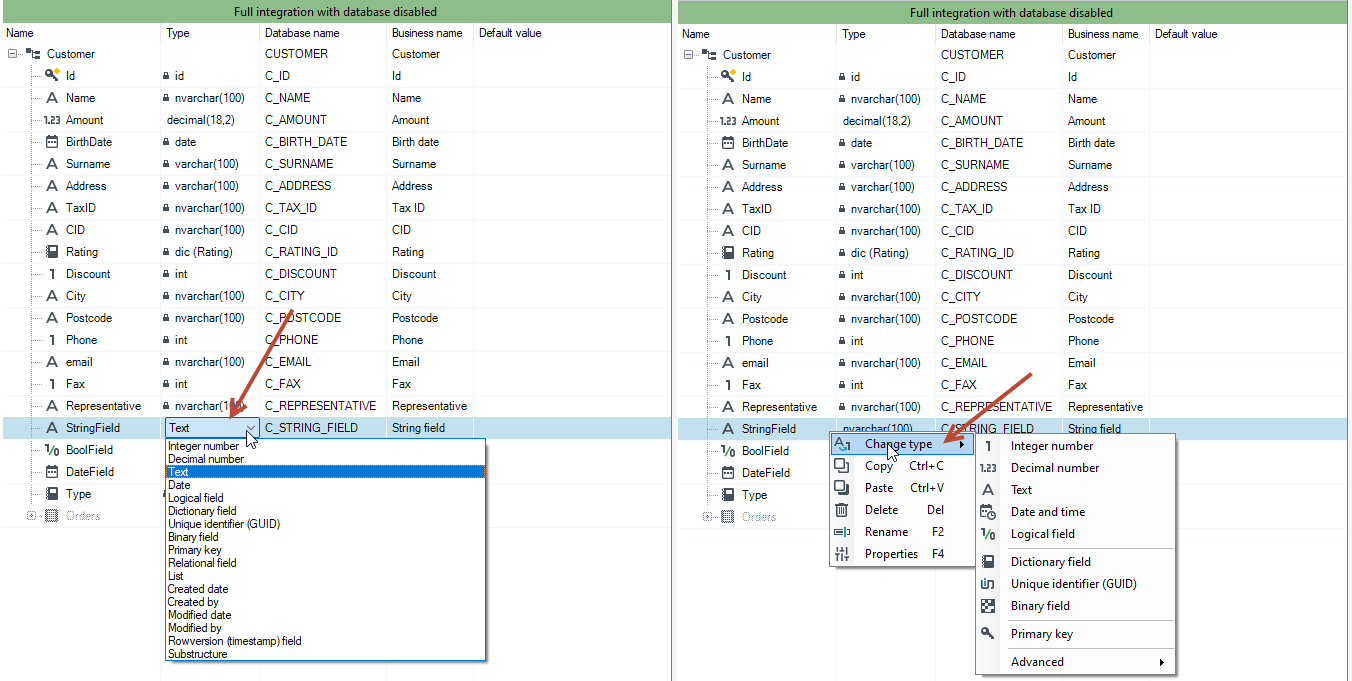
Task: Choose Logical field in the right submenu
Action: click(1075, 534)
